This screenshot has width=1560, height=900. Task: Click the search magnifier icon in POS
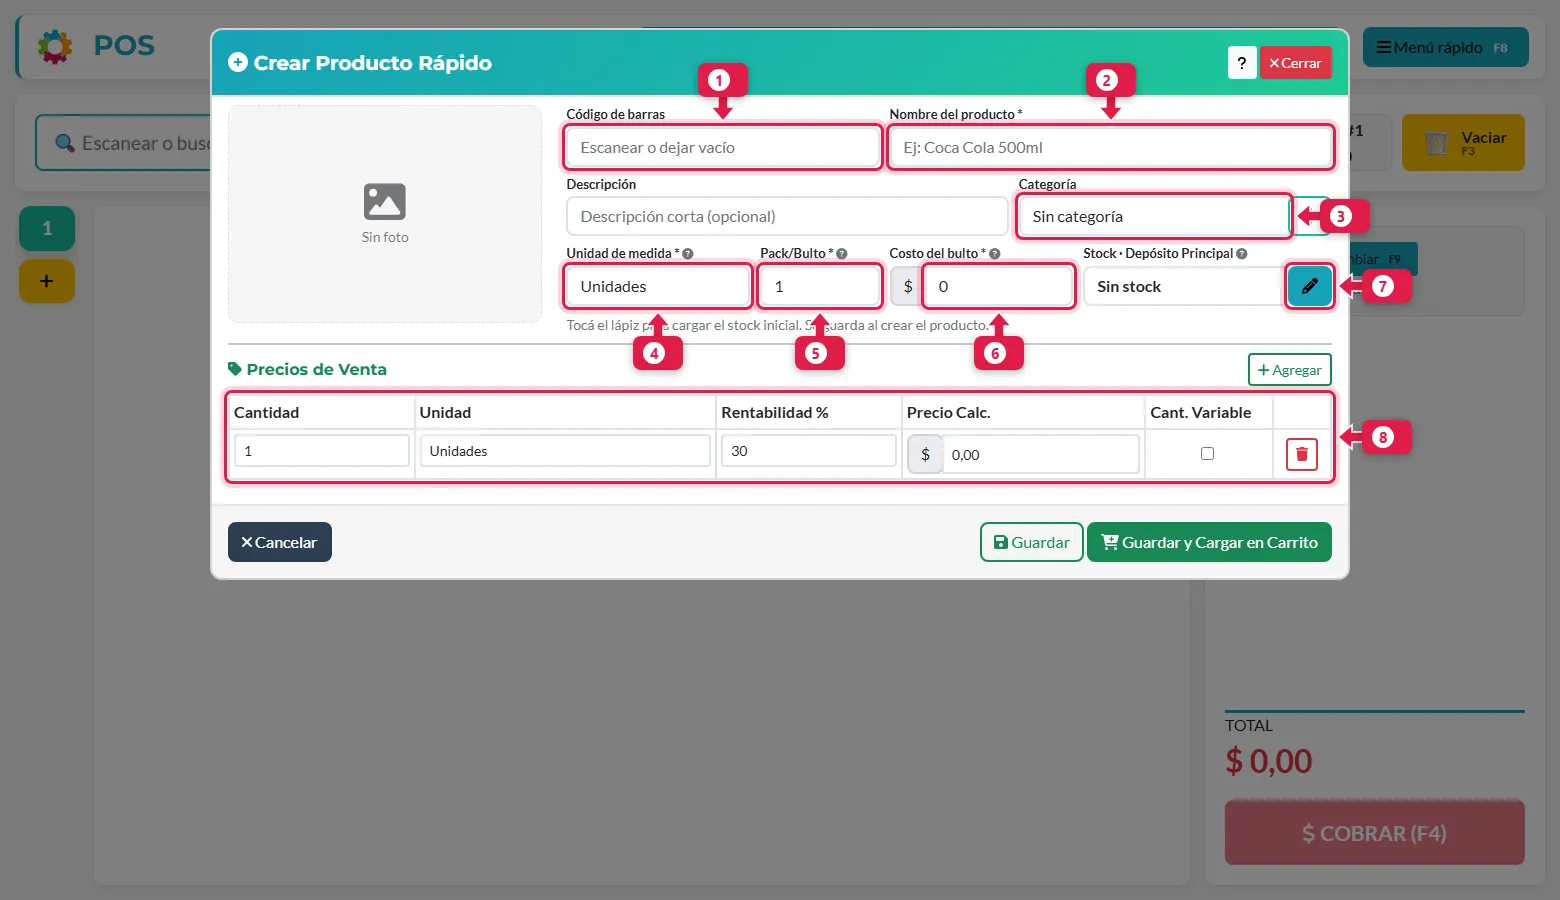(65, 144)
